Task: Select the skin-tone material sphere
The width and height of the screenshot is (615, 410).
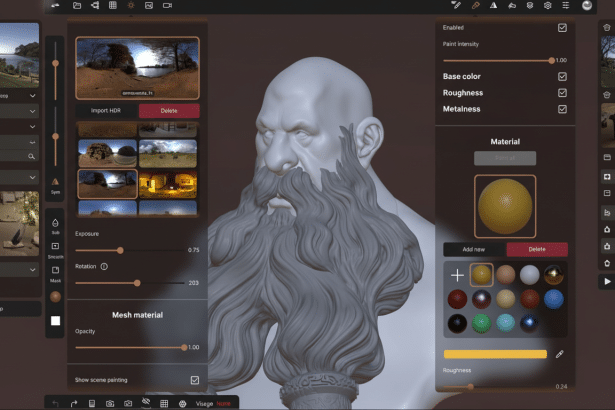Action: coord(506,275)
